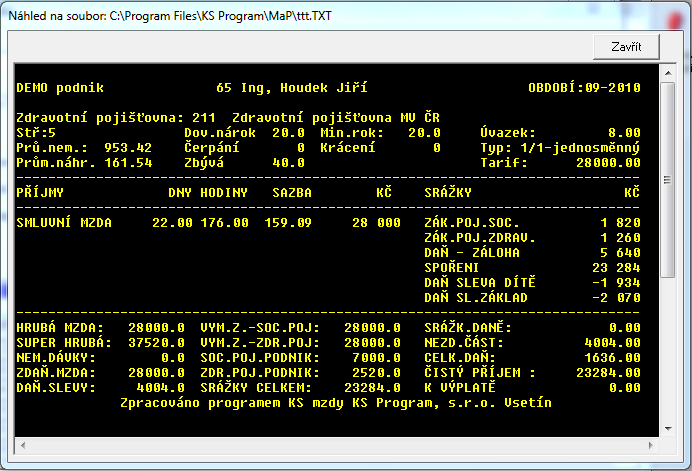This screenshot has width=692, height=471.
Task: Click the 'CELK.DAŇ:' label
Action: (x=460, y=357)
